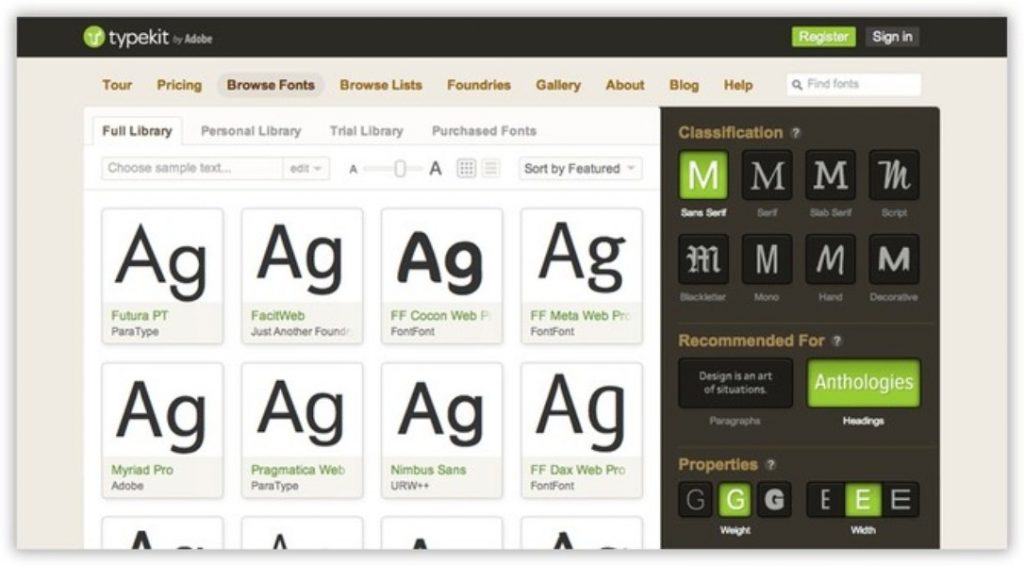
Task: Select the Hand classification icon
Action: 830,259
